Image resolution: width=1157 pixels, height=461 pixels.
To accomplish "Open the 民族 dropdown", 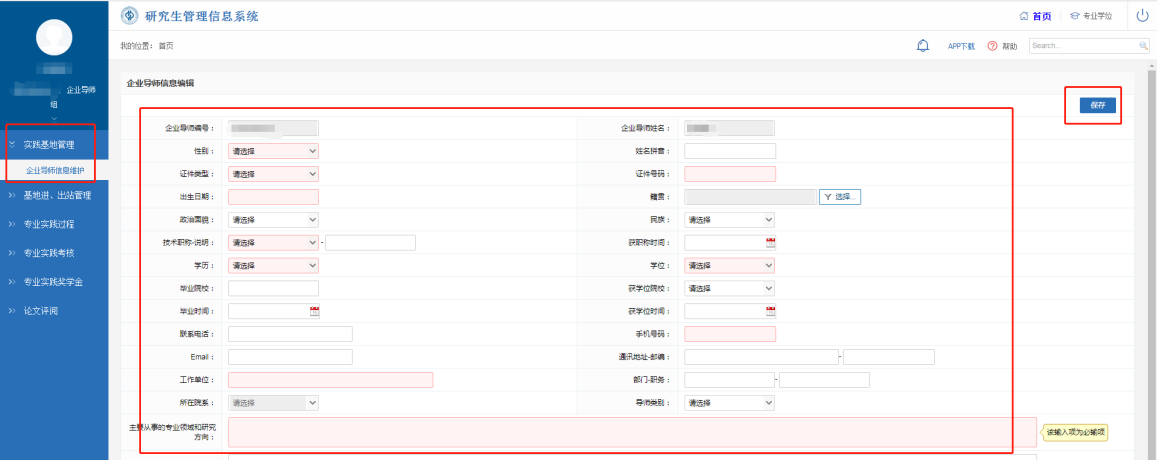I will 729,219.
